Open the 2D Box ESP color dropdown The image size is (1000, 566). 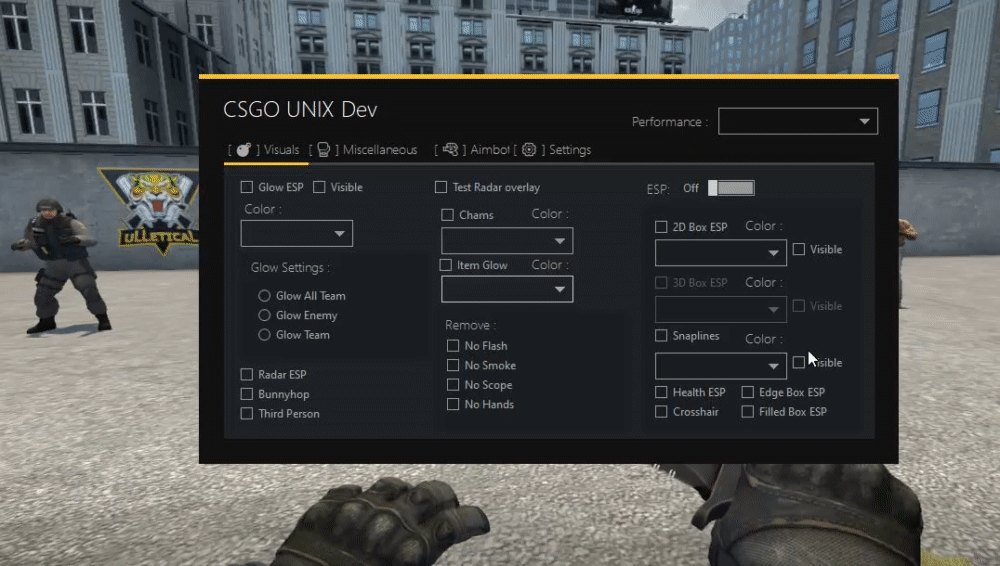tap(721, 253)
